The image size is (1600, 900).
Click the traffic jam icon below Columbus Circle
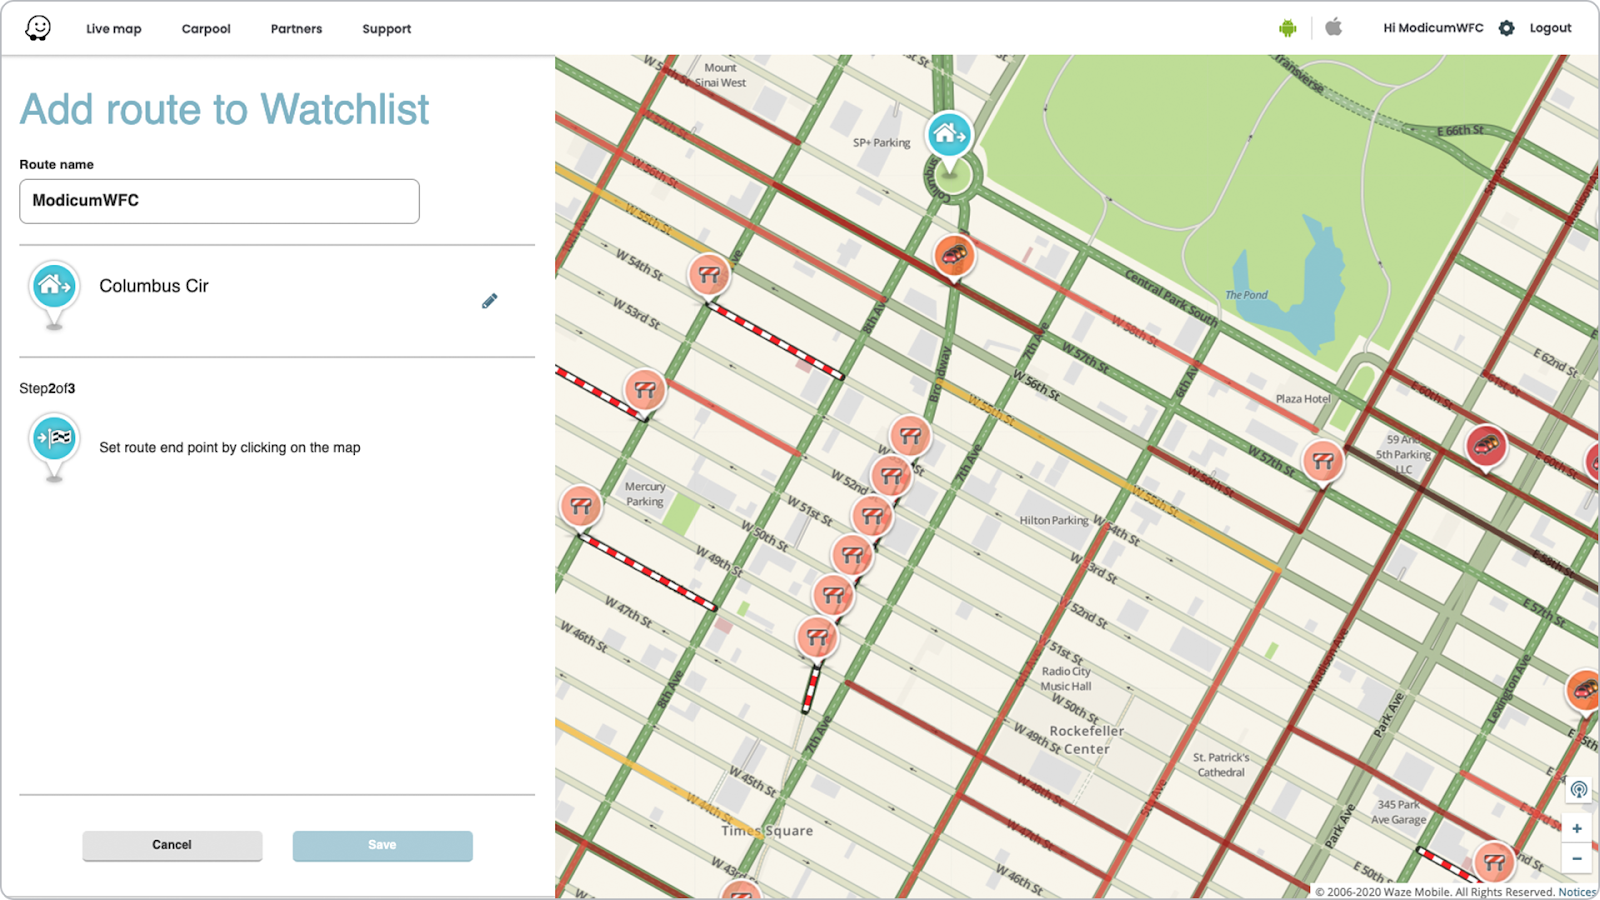[x=954, y=257]
